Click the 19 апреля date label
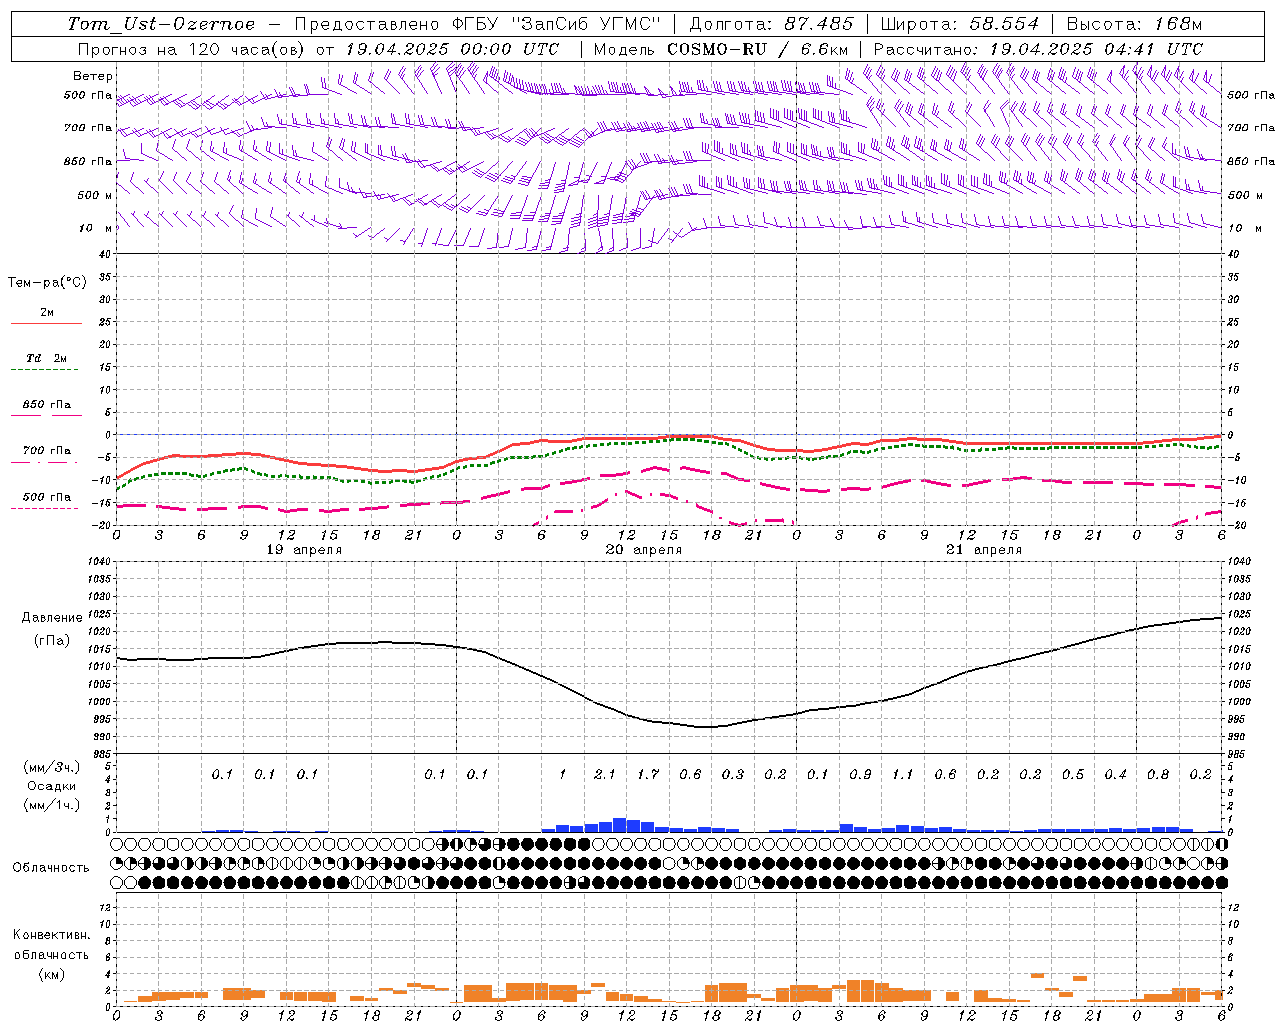Image resolution: width=1280 pixels, height=1024 pixels. [x=304, y=550]
